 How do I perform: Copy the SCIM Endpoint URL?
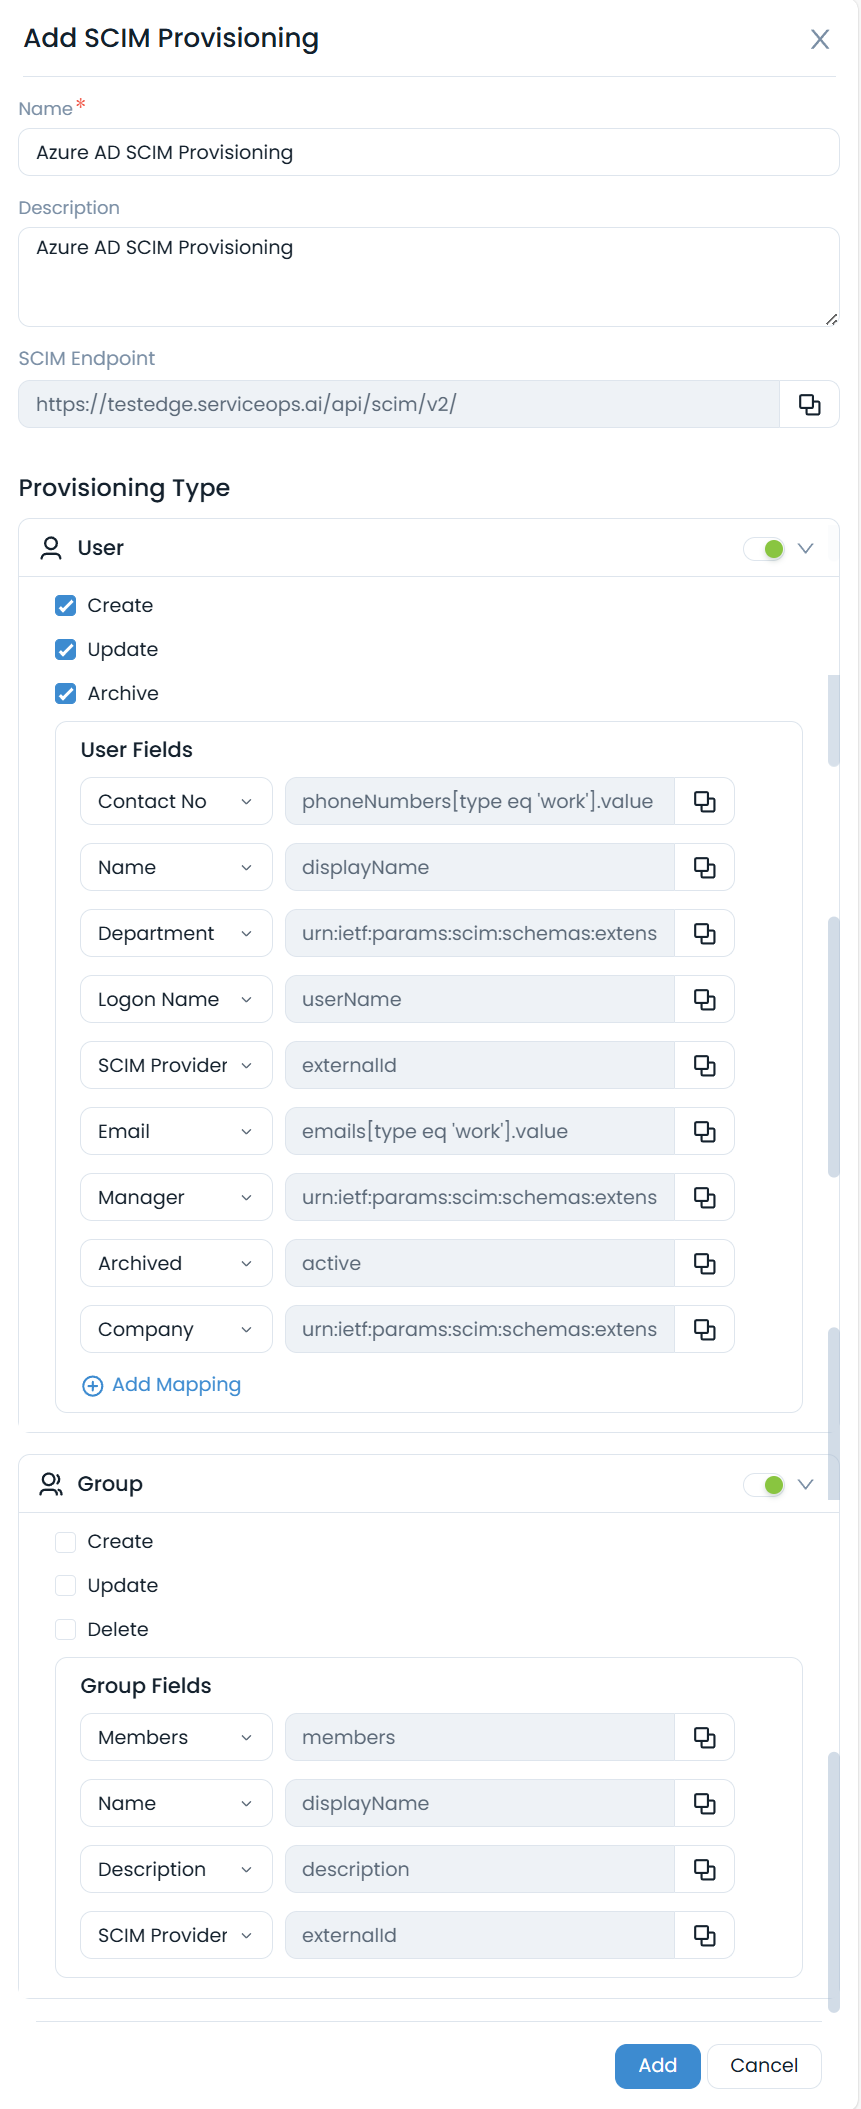(809, 405)
